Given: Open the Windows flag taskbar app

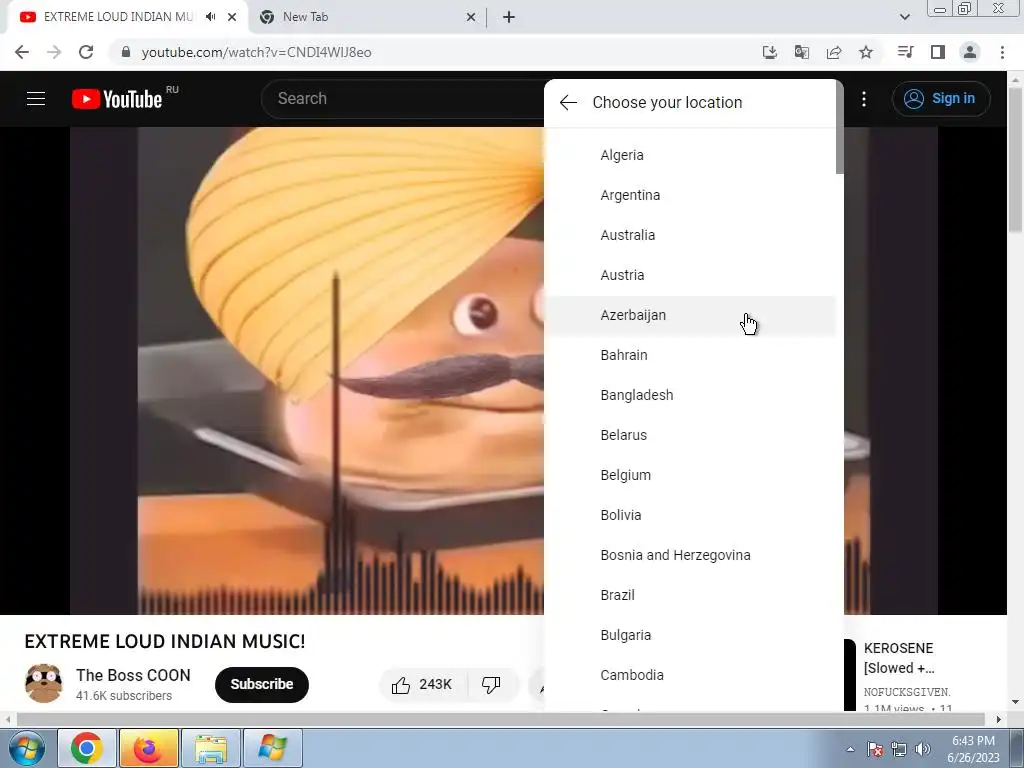Looking at the screenshot, I should coord(272,748).
